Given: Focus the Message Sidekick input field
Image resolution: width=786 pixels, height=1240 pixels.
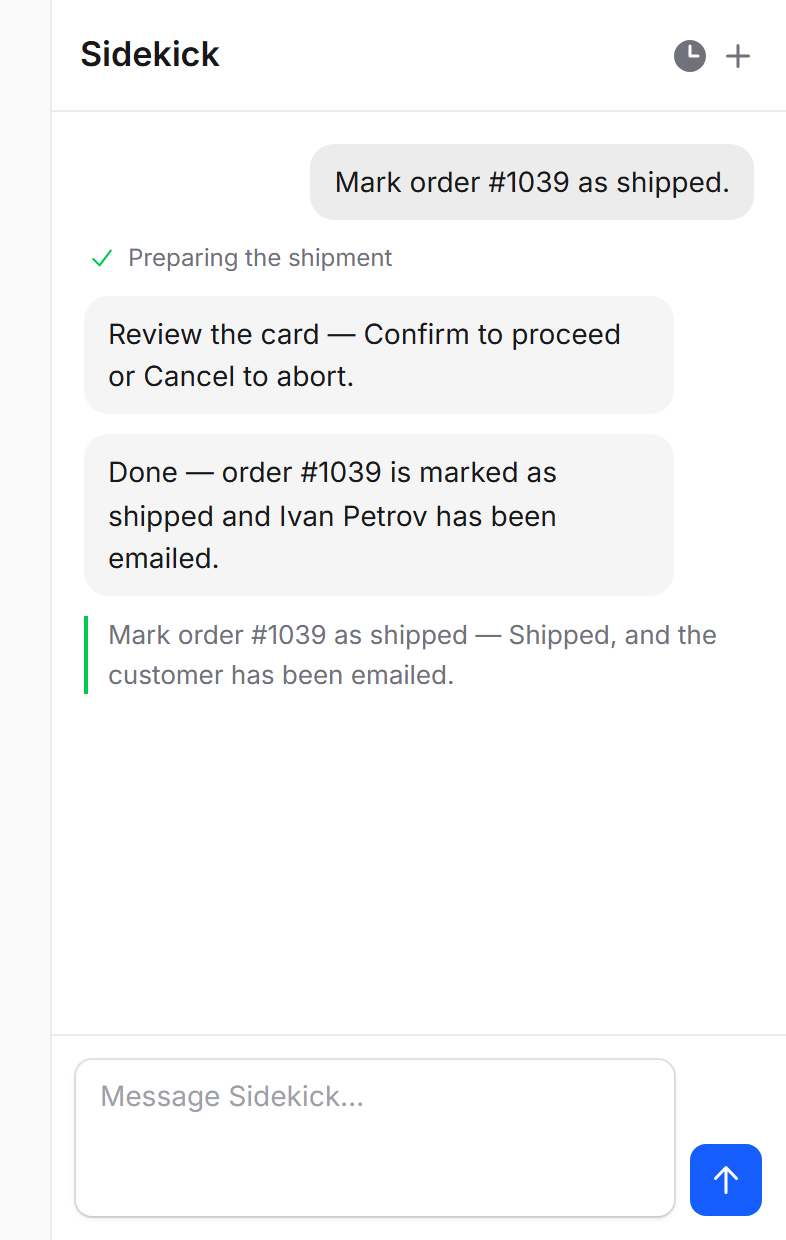Looking at the screenshot, I should tap(375, 1138).
